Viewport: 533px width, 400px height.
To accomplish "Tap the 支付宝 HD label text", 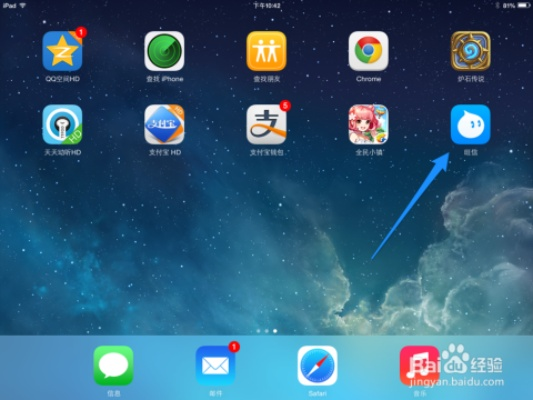I will click(x=165, y=152).
